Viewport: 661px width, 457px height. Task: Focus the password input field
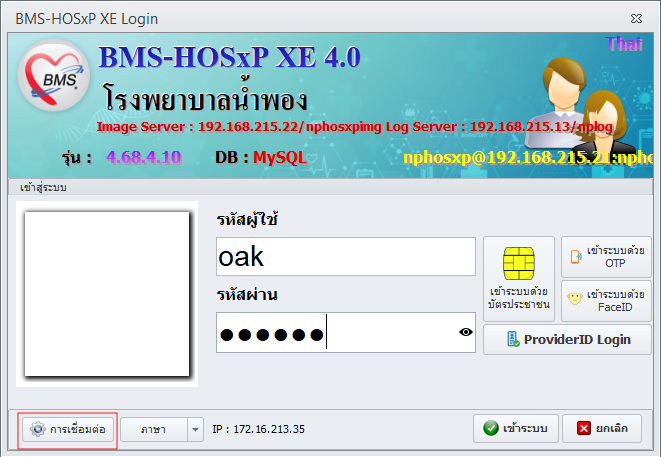point(346,332)
